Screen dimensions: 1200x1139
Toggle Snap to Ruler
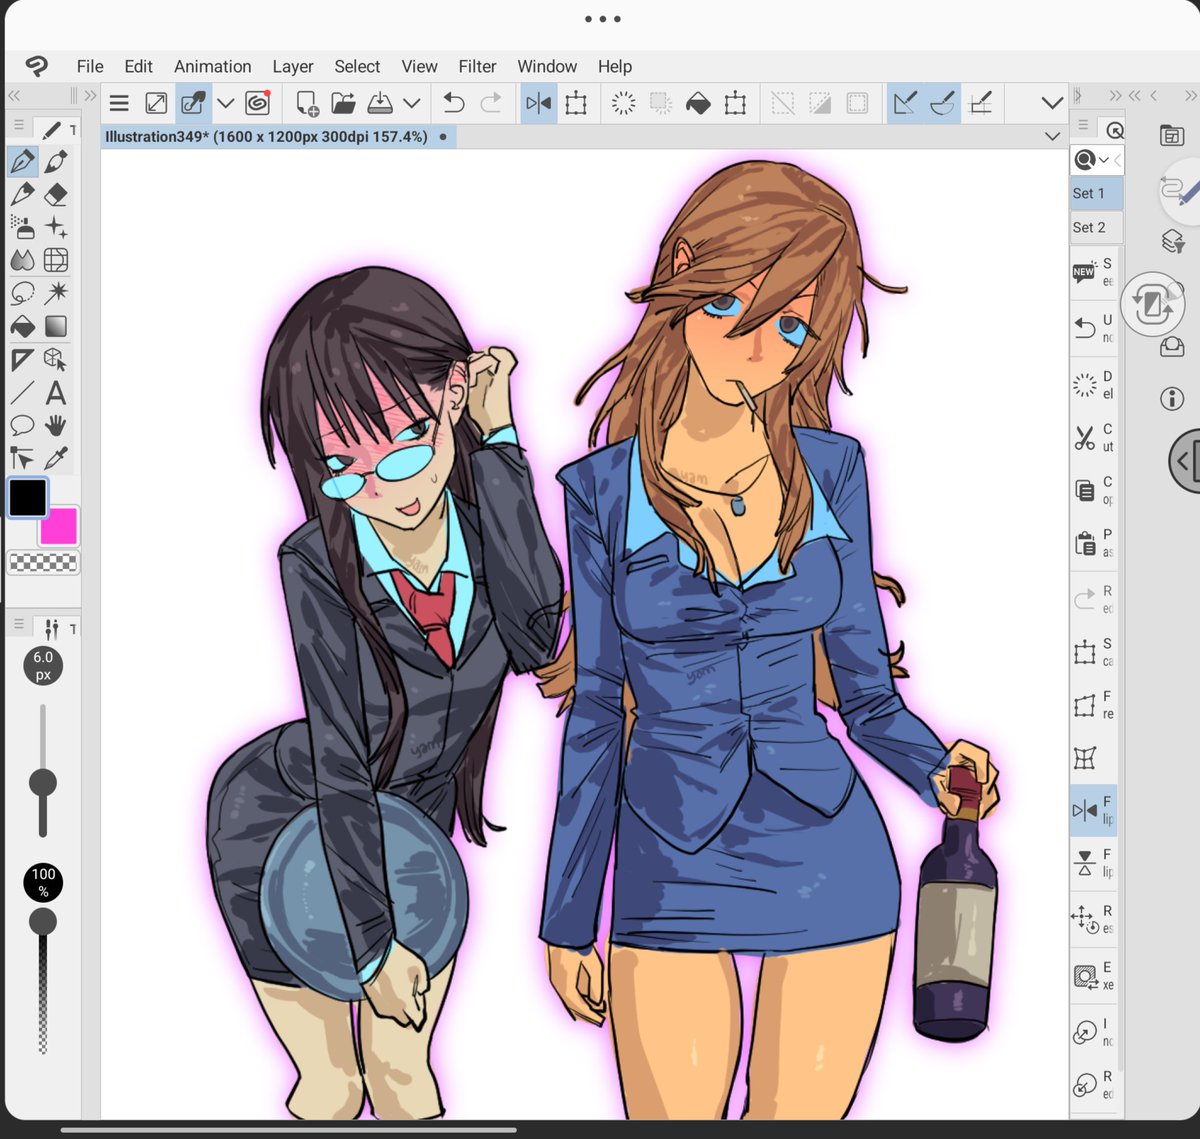pyautogui.click(x=905, y=103)
